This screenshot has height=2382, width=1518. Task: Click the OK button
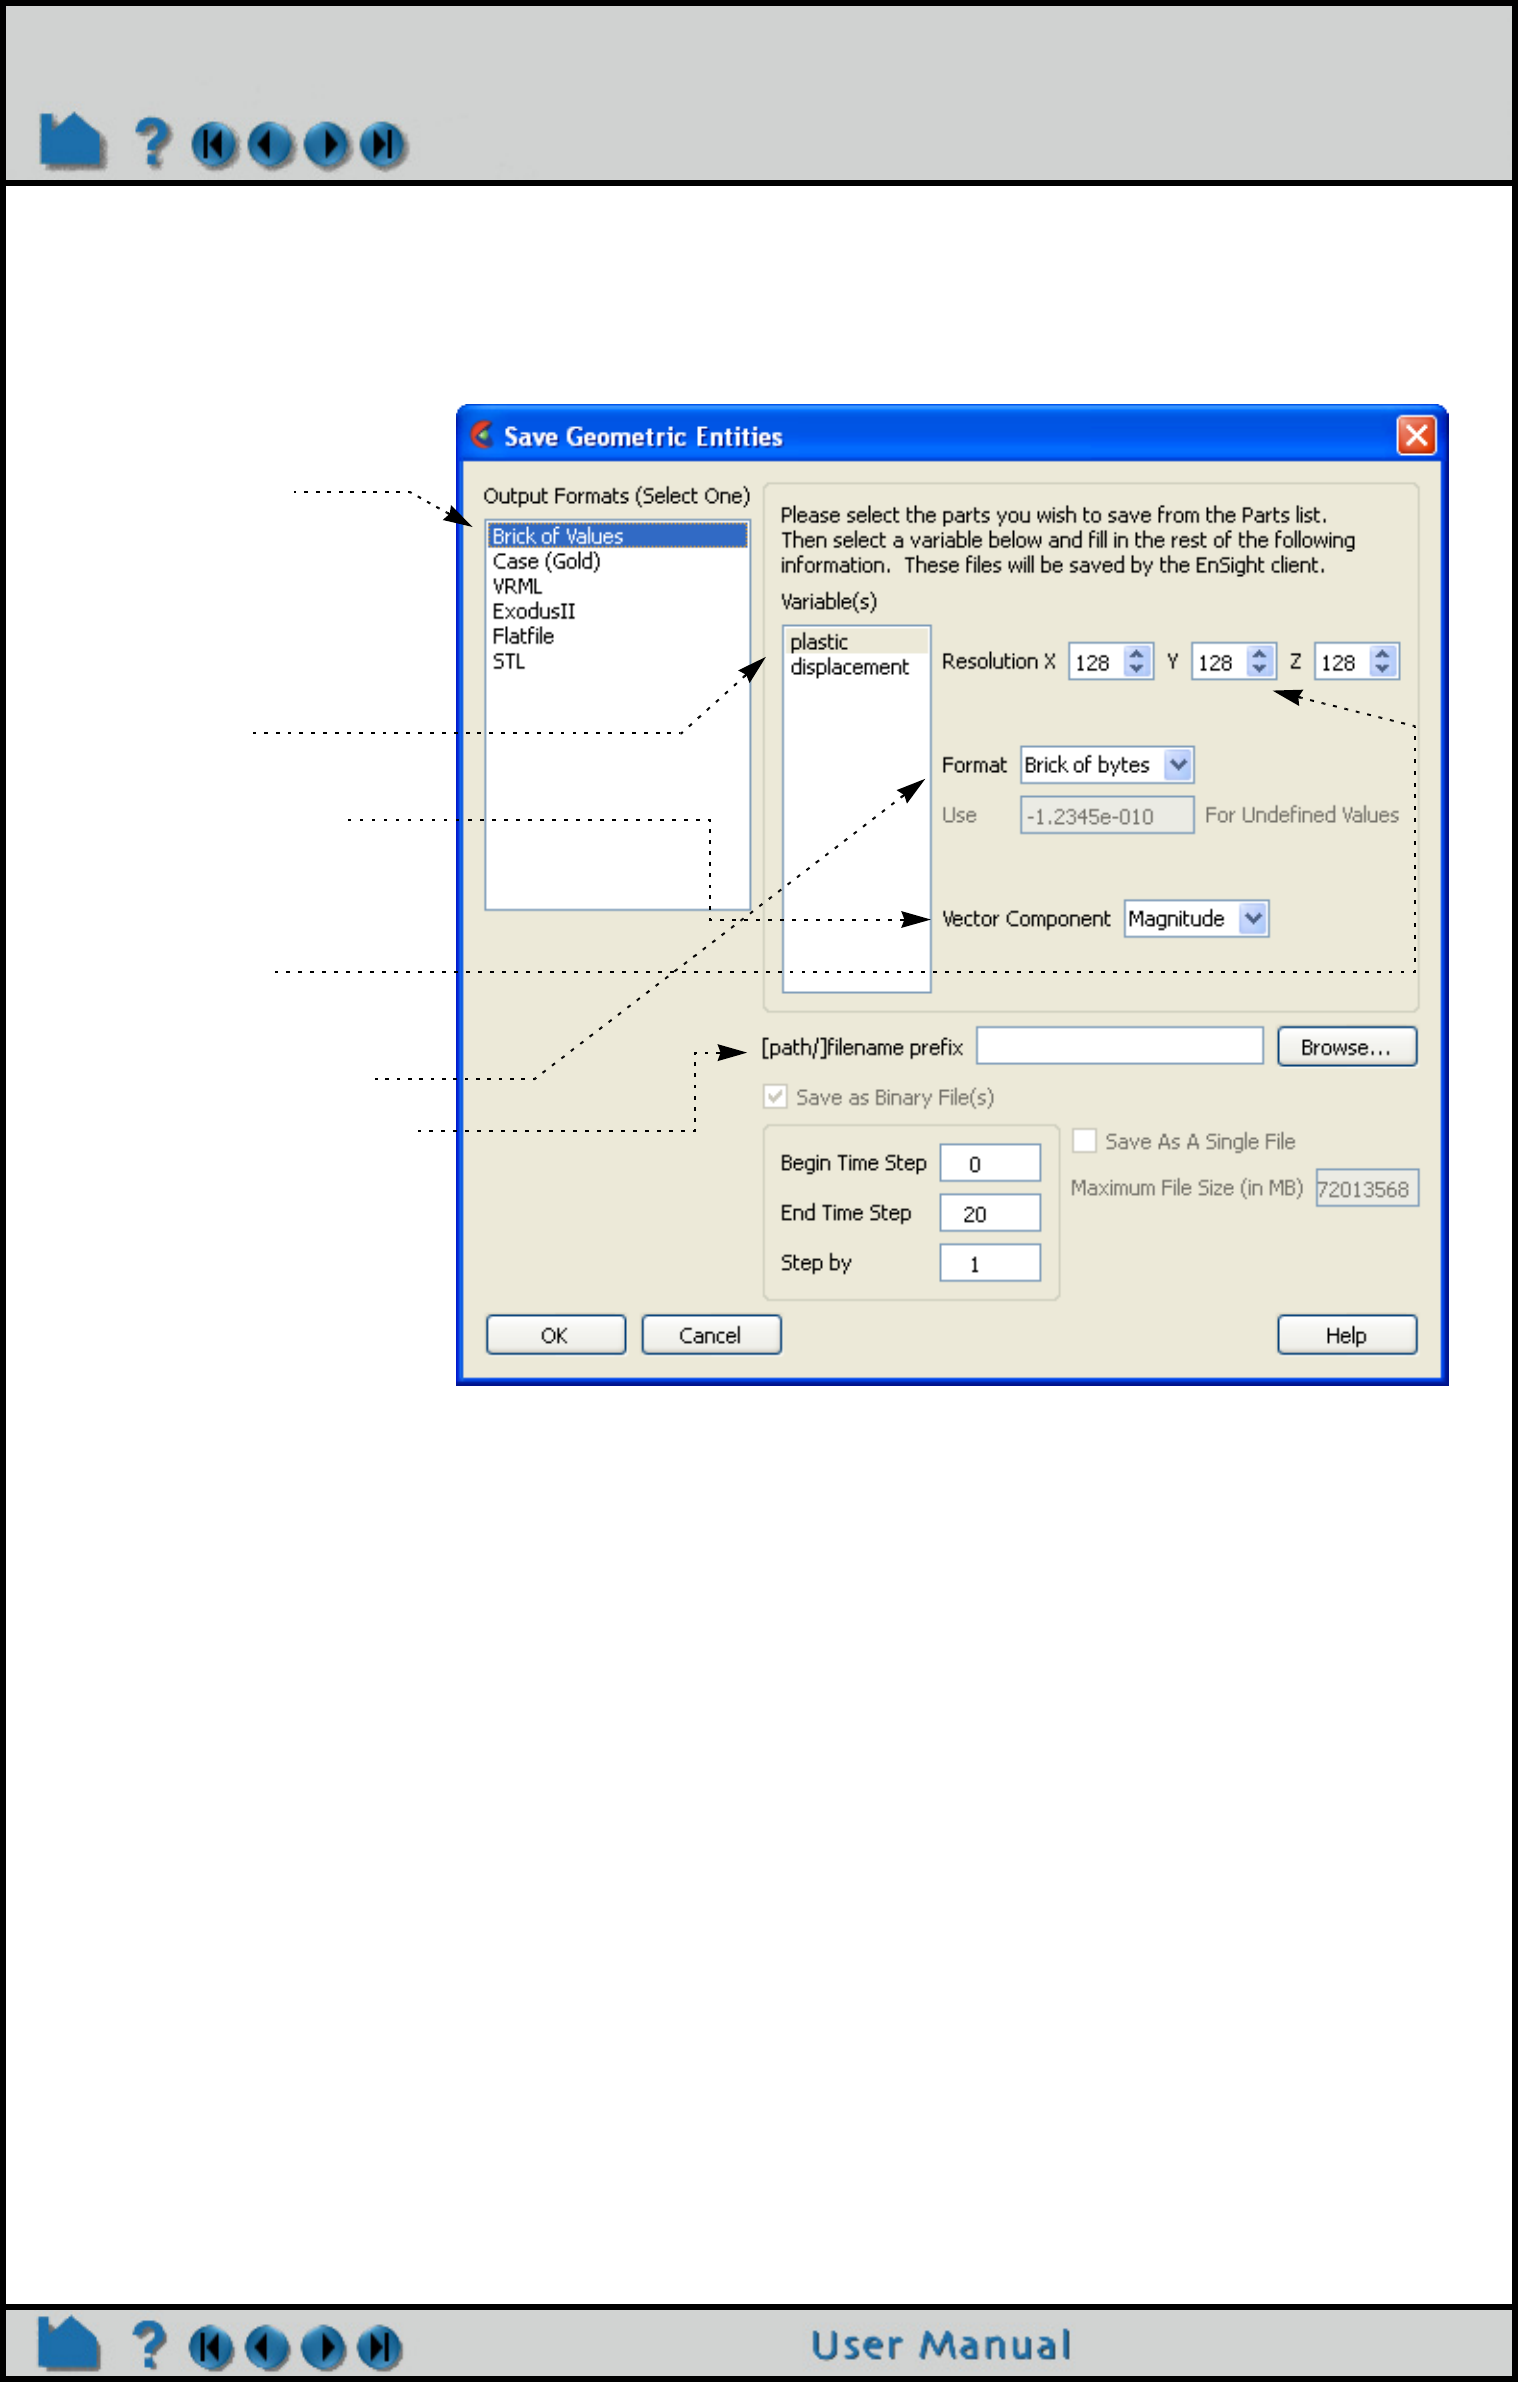tap(556, 1335)
